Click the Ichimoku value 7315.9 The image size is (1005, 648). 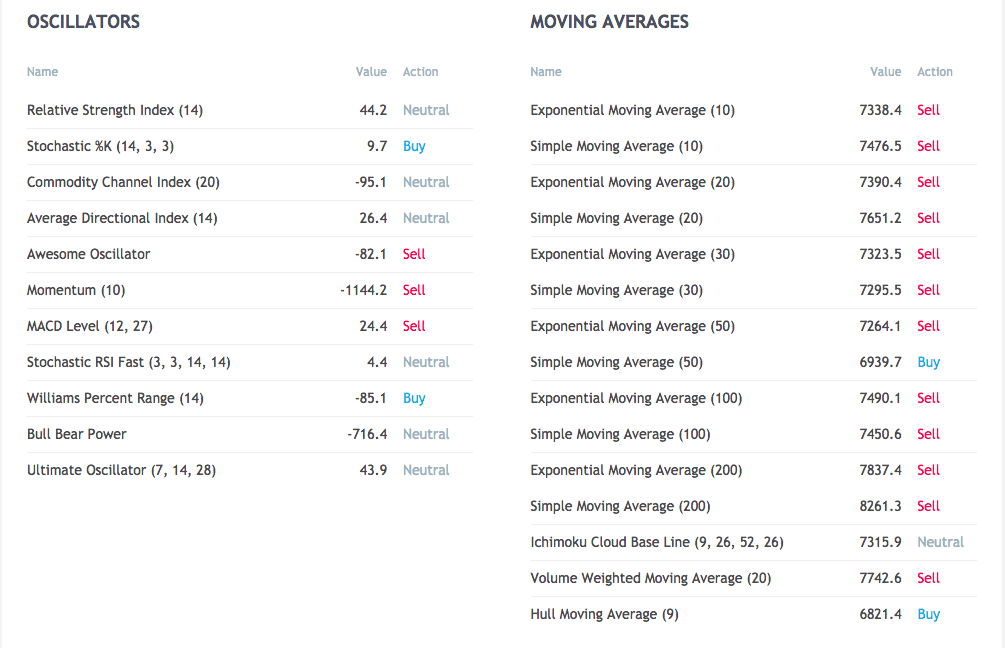[880, 542]
